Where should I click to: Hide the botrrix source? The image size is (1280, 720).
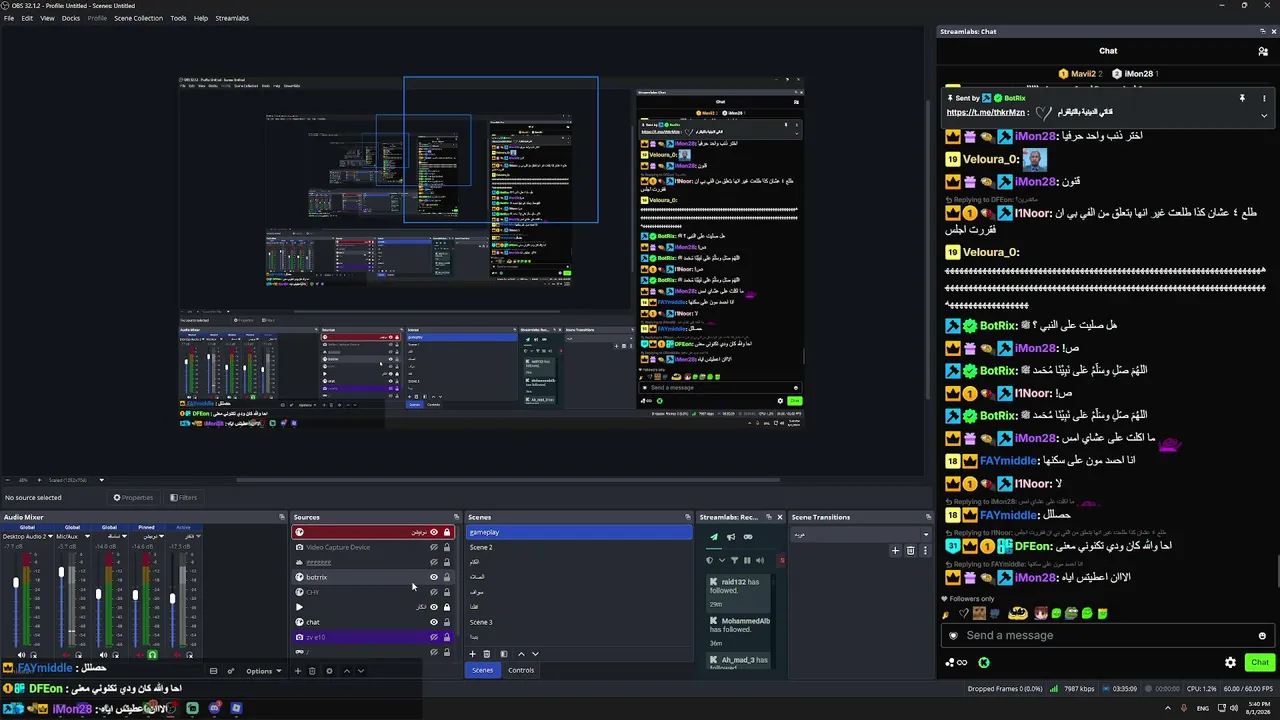point(434,577)
